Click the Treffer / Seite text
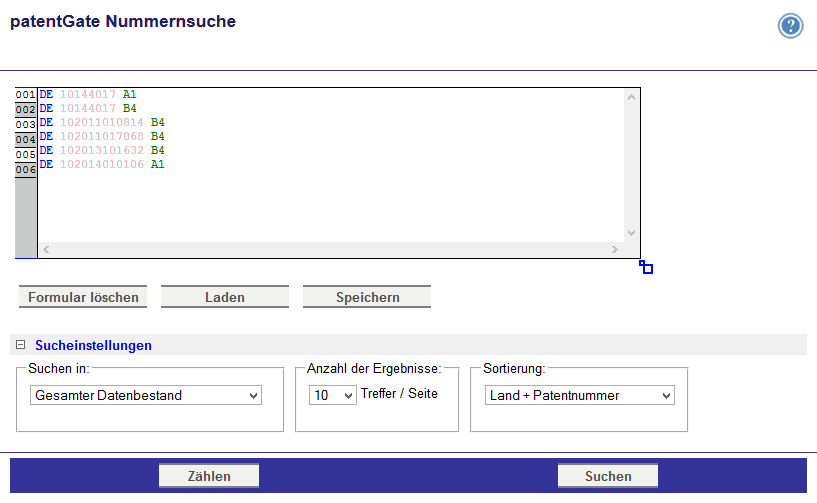The width and height of the screenshot is (817, 503). click(399, 394)
